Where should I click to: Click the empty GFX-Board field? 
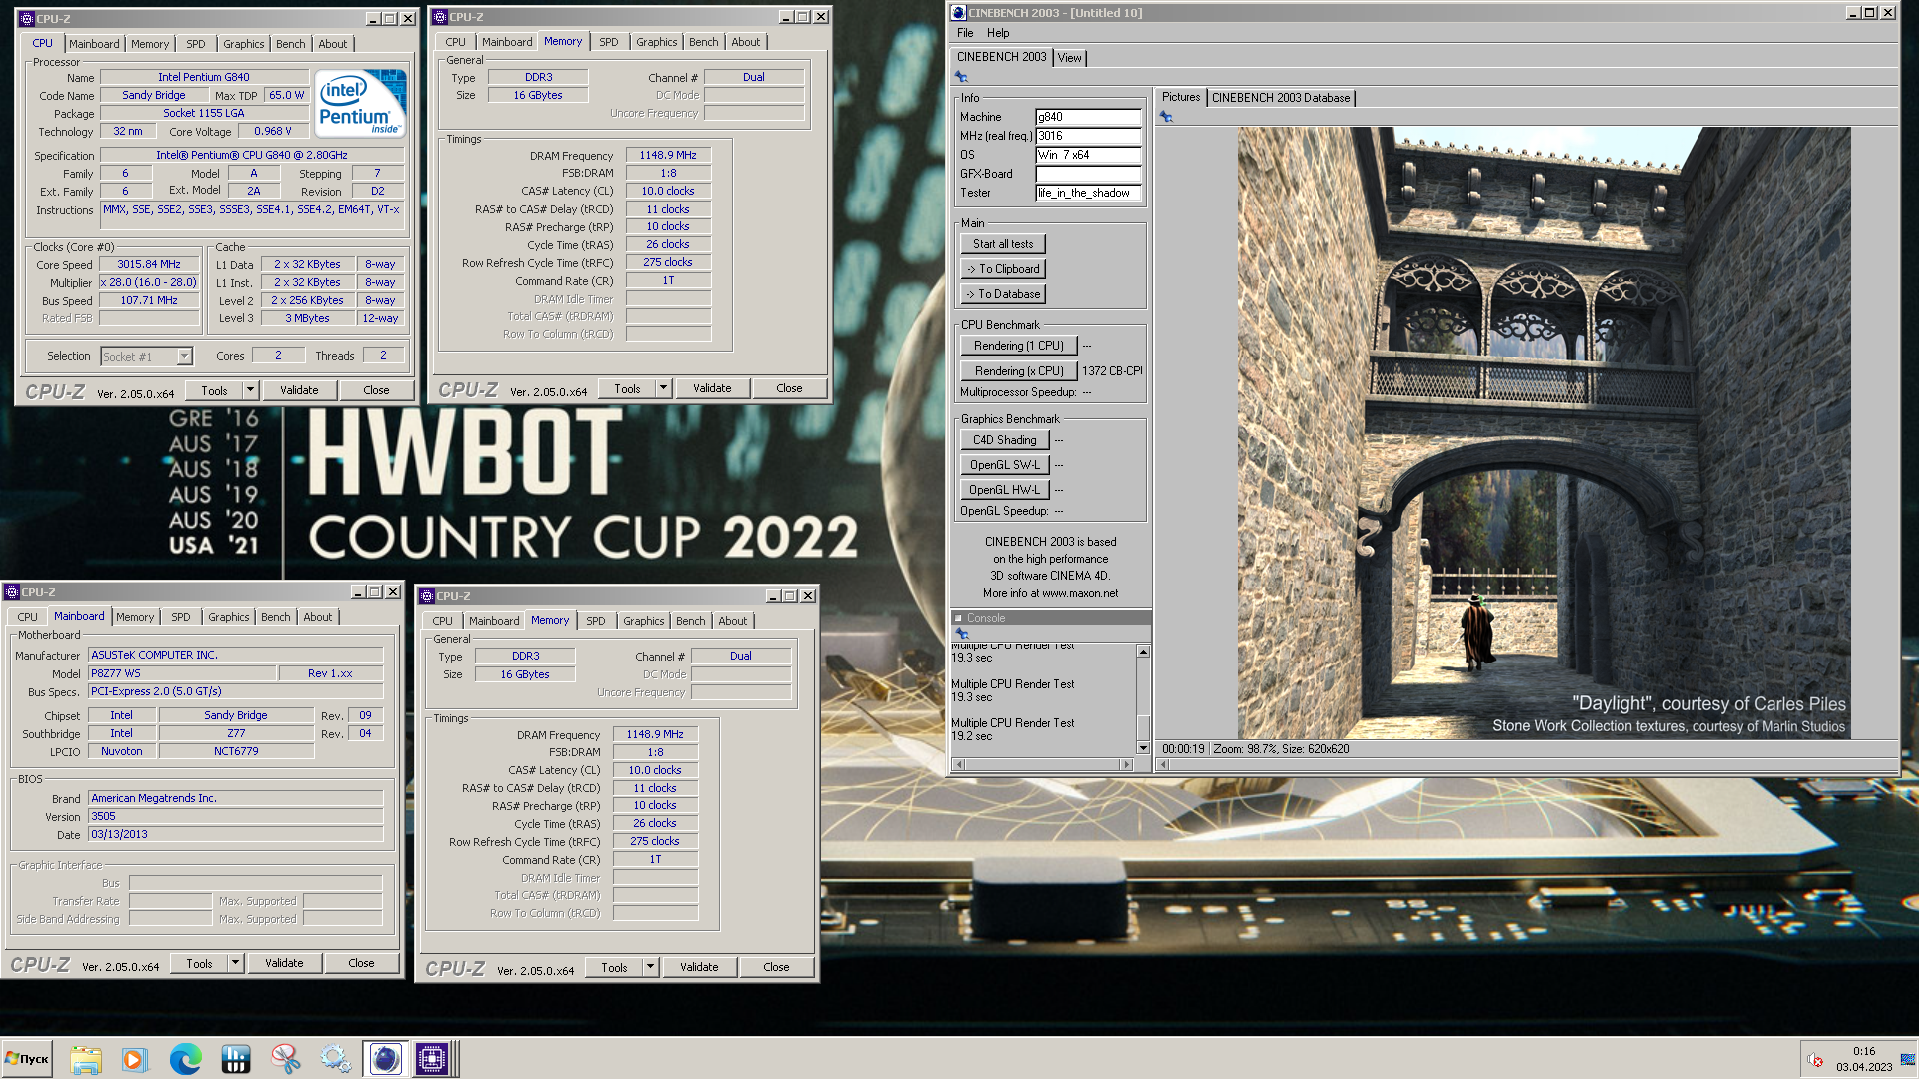1088,174
